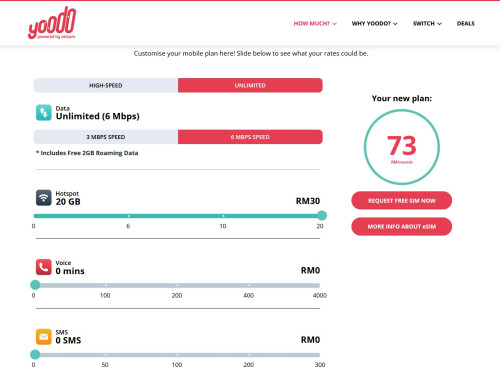The image size is (500, 377).
Task: Set Hotspot slider to the 10 mark
Action: (x=223, y=216)
